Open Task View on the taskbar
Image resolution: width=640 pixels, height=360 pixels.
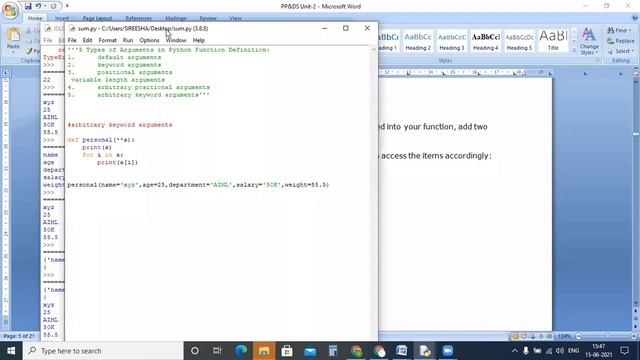(217, 351)
